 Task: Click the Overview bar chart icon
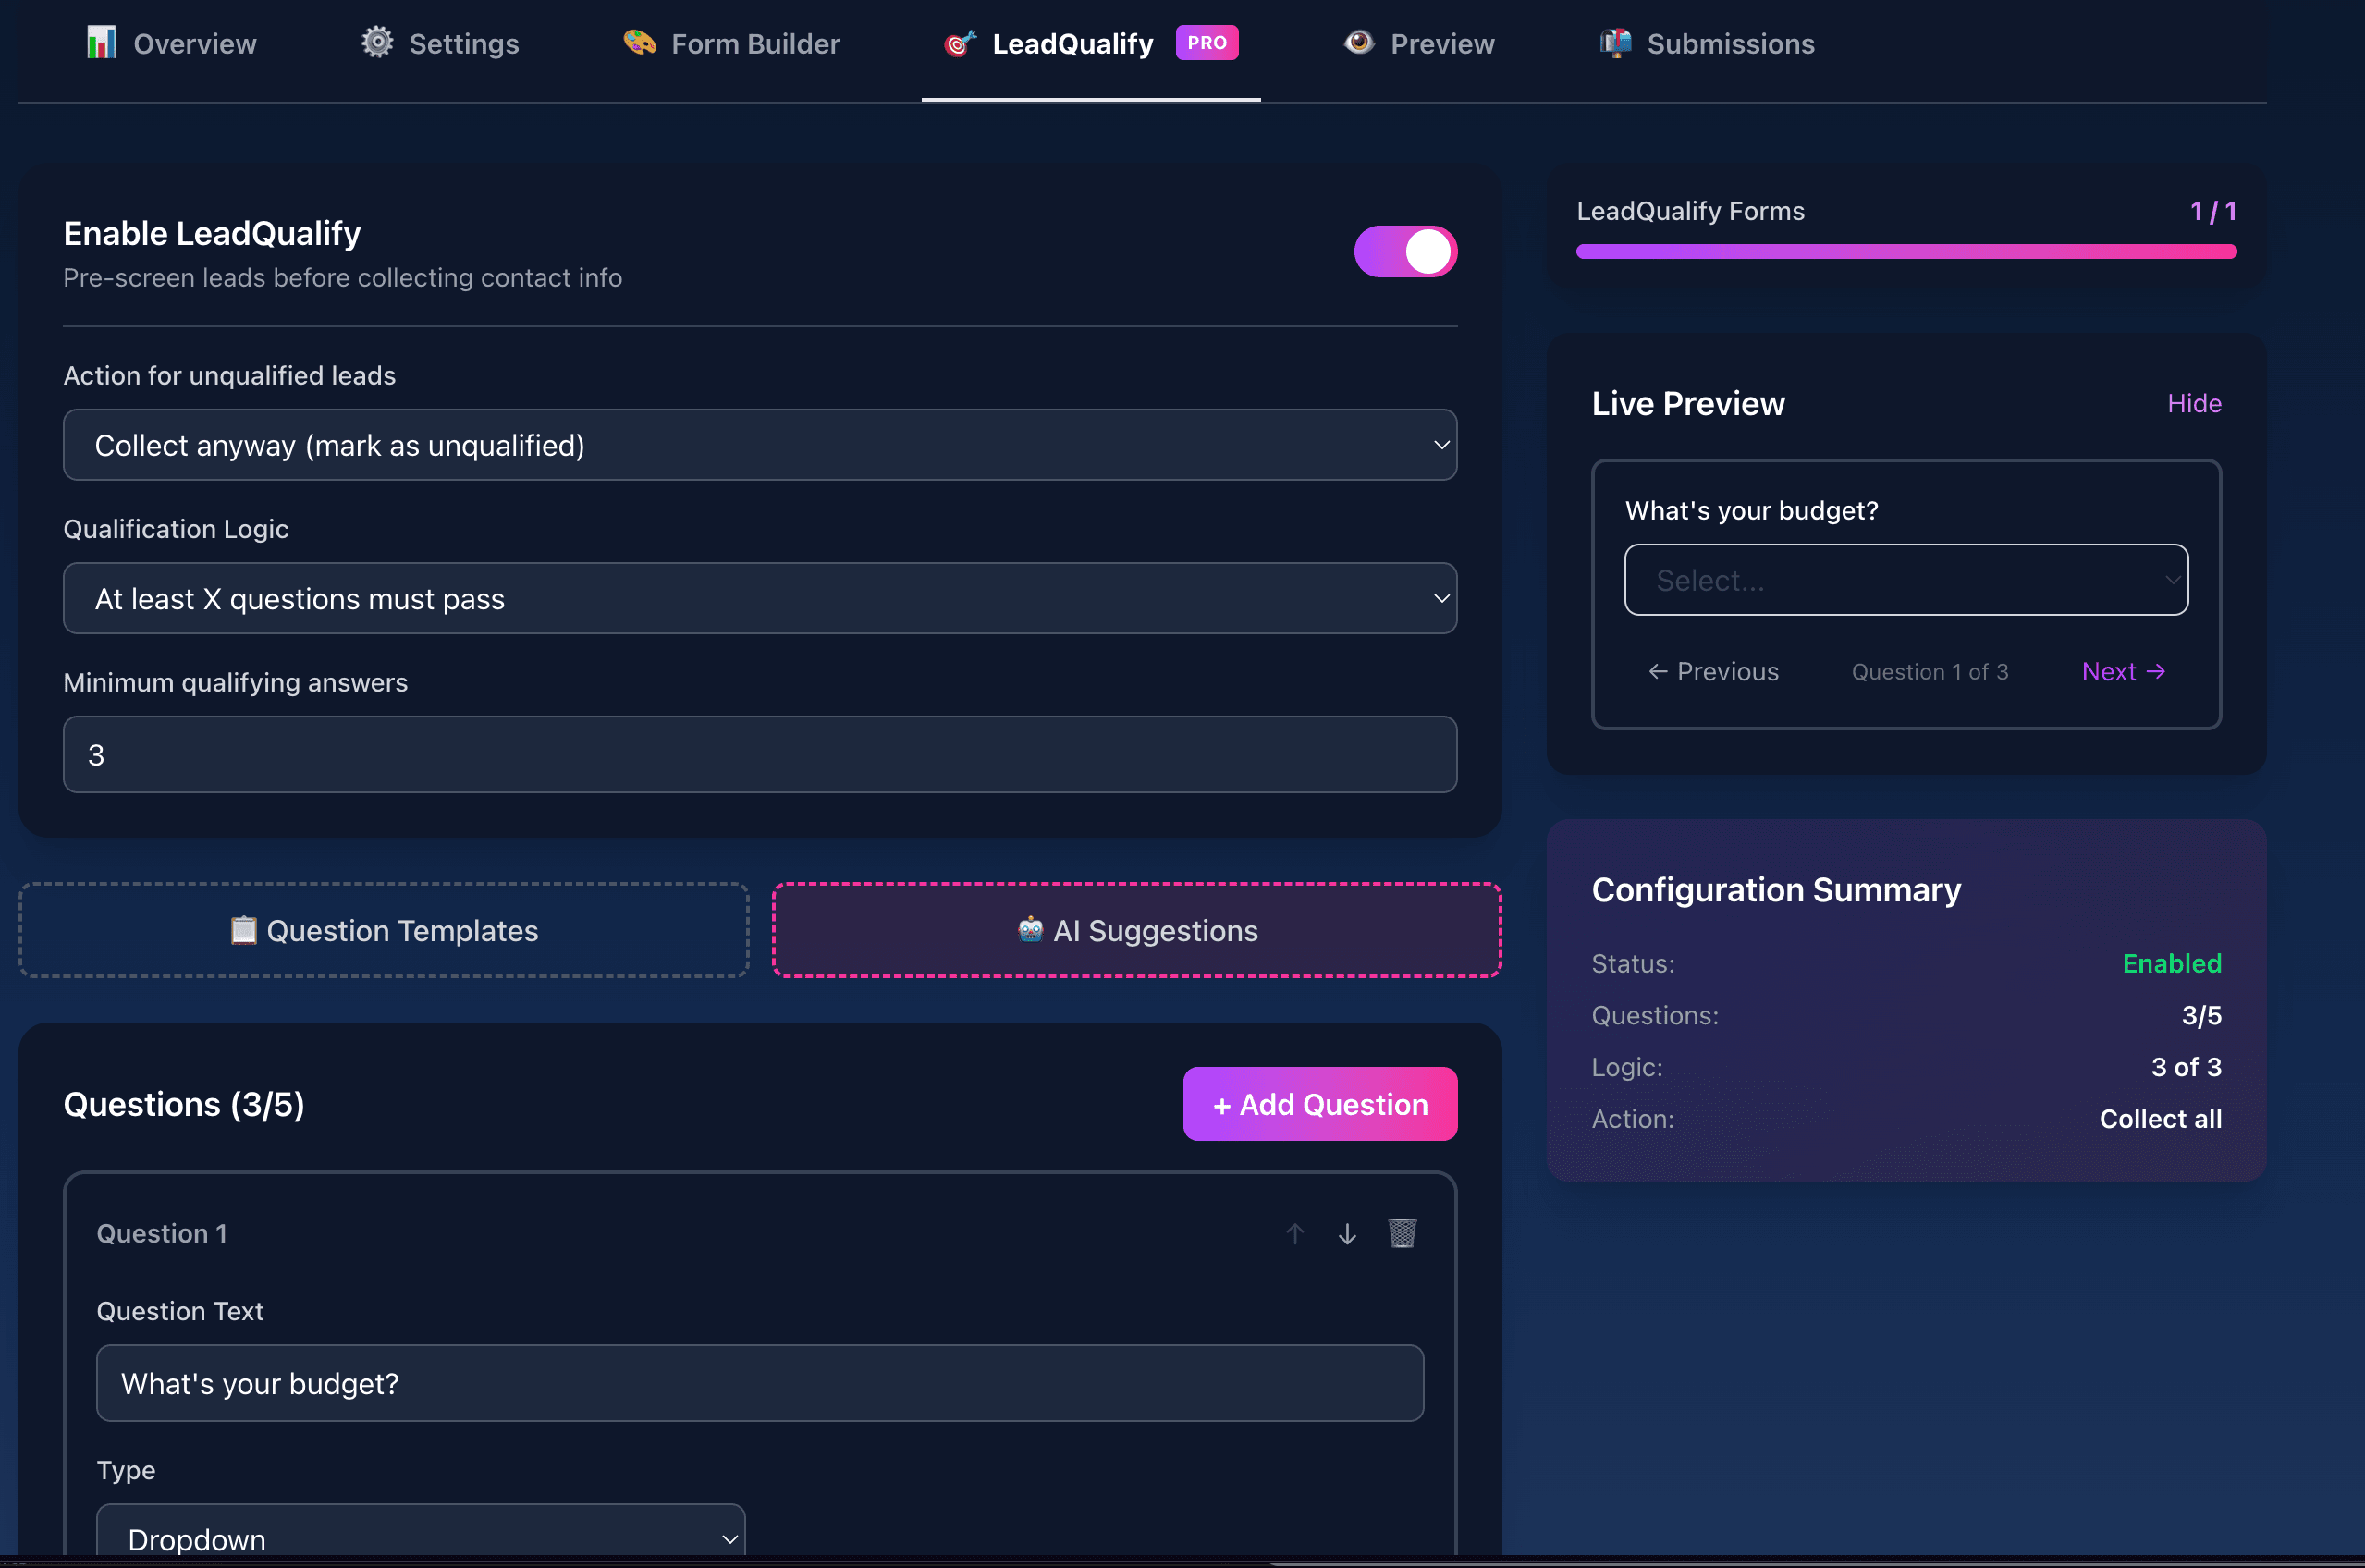point(101,42)
